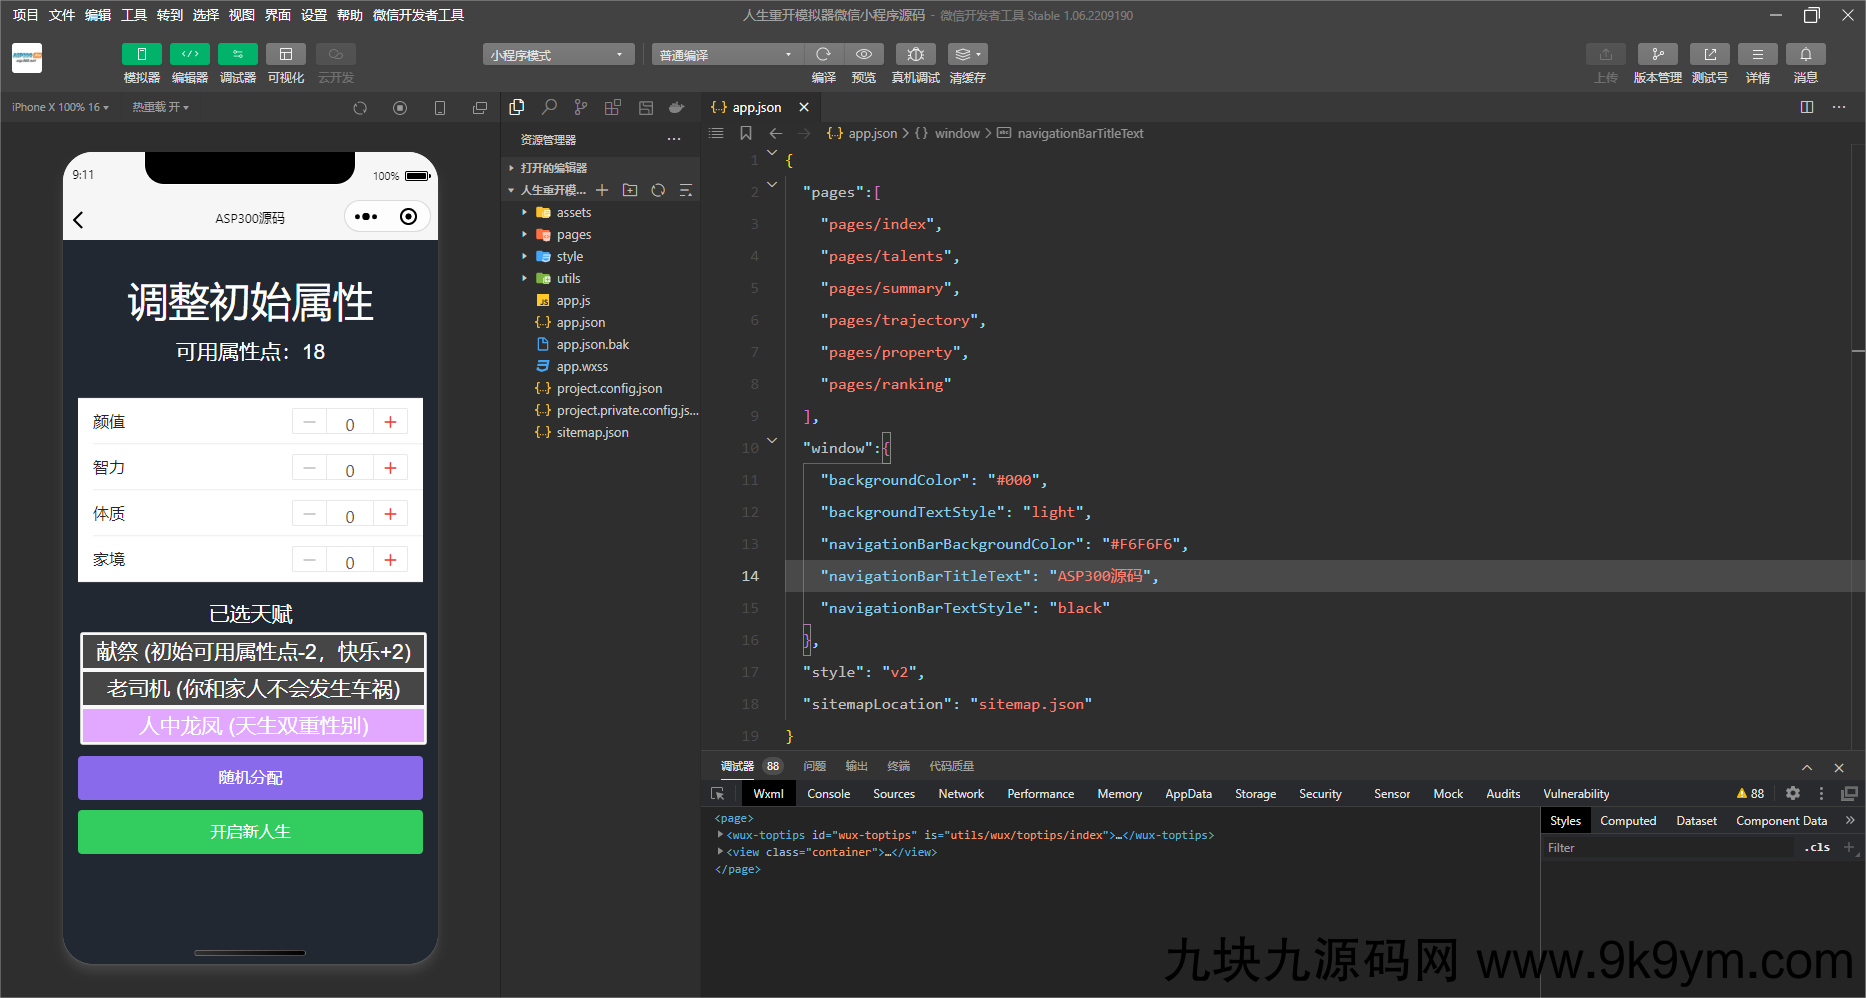Viewport: 1866px width, 998px height.
Task: Click the simulator stop record icon
Action: pyautogui.click(x=400, y=107)
